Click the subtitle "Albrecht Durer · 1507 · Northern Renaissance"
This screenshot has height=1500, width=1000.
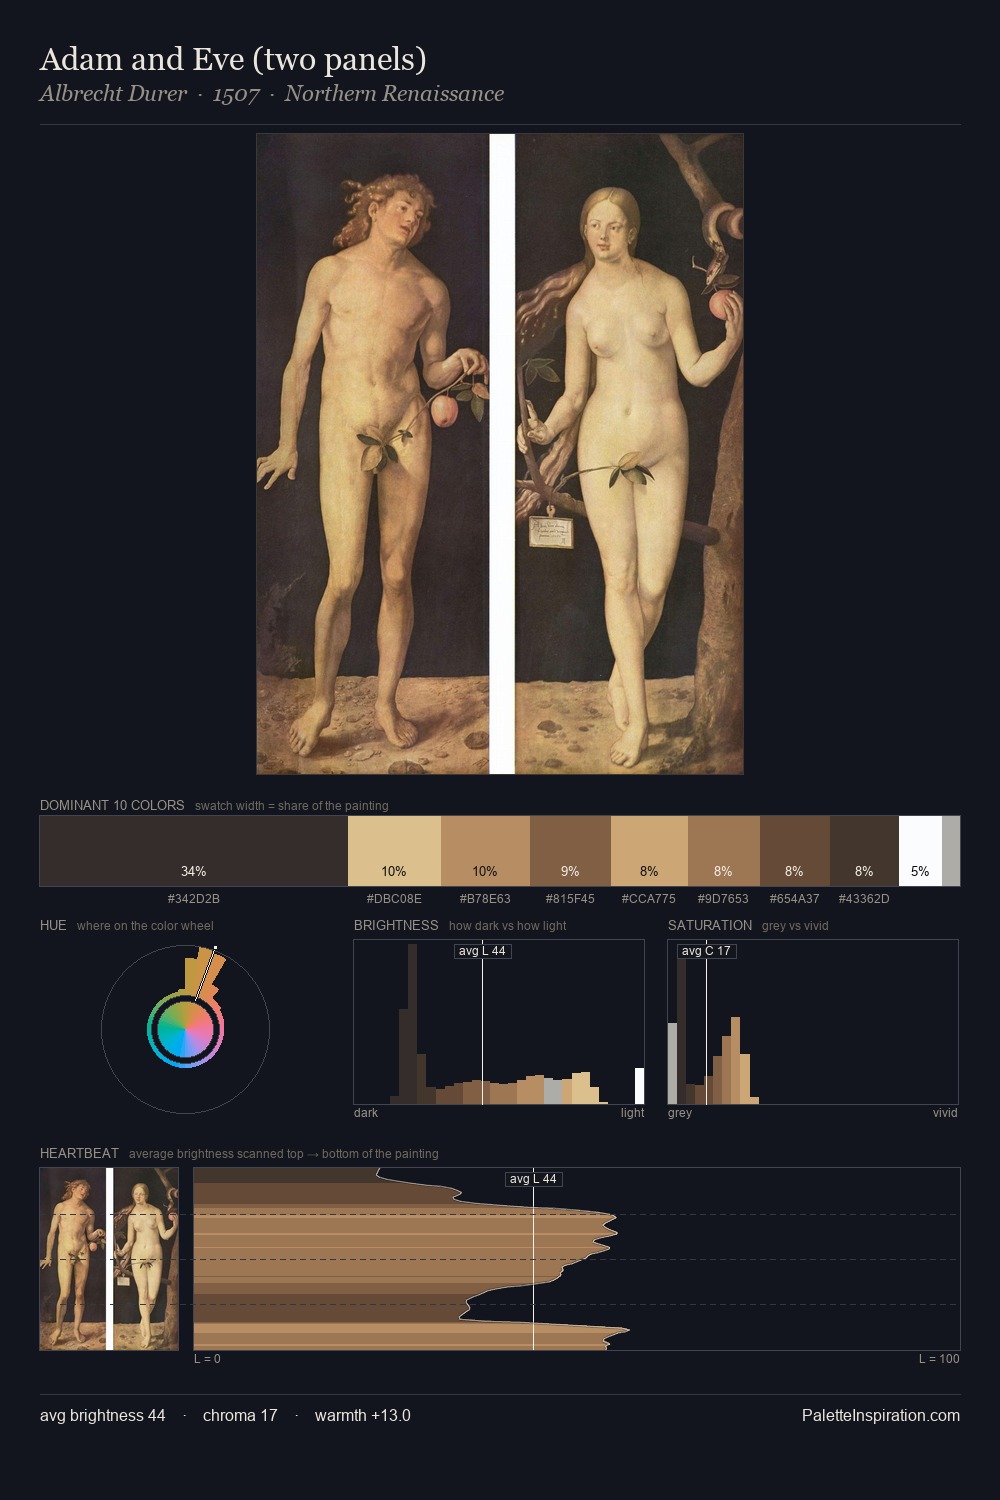tap(272, 94)
